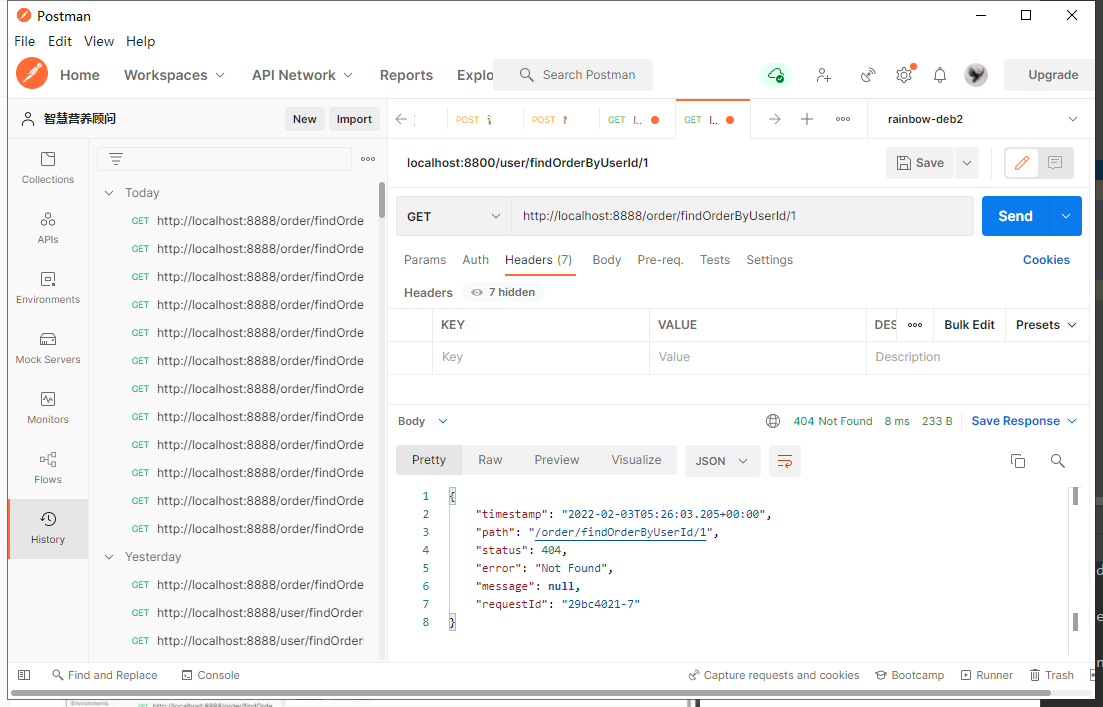Open settings via the gear icon

904,75
